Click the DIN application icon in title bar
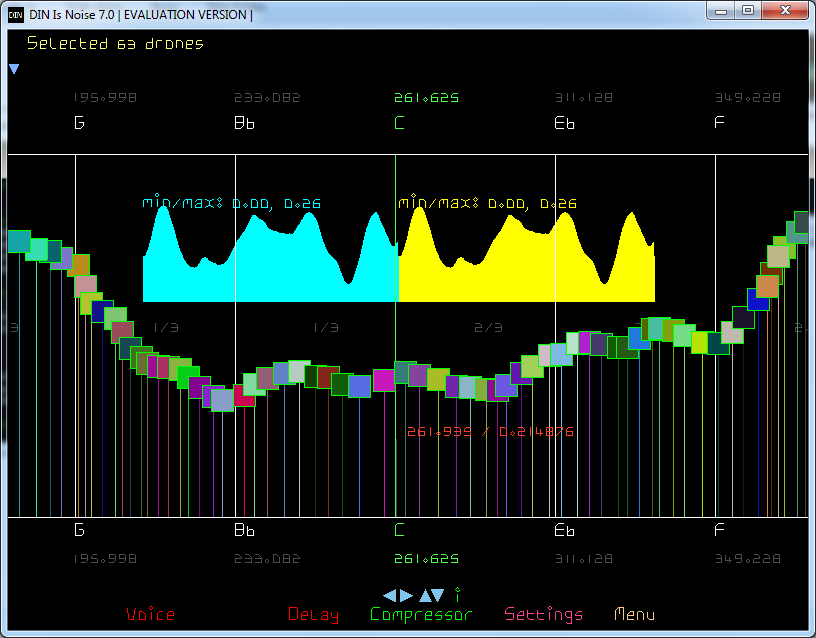Screen dimensions: 816x638 pyautogui.click(x=15, y=14)
